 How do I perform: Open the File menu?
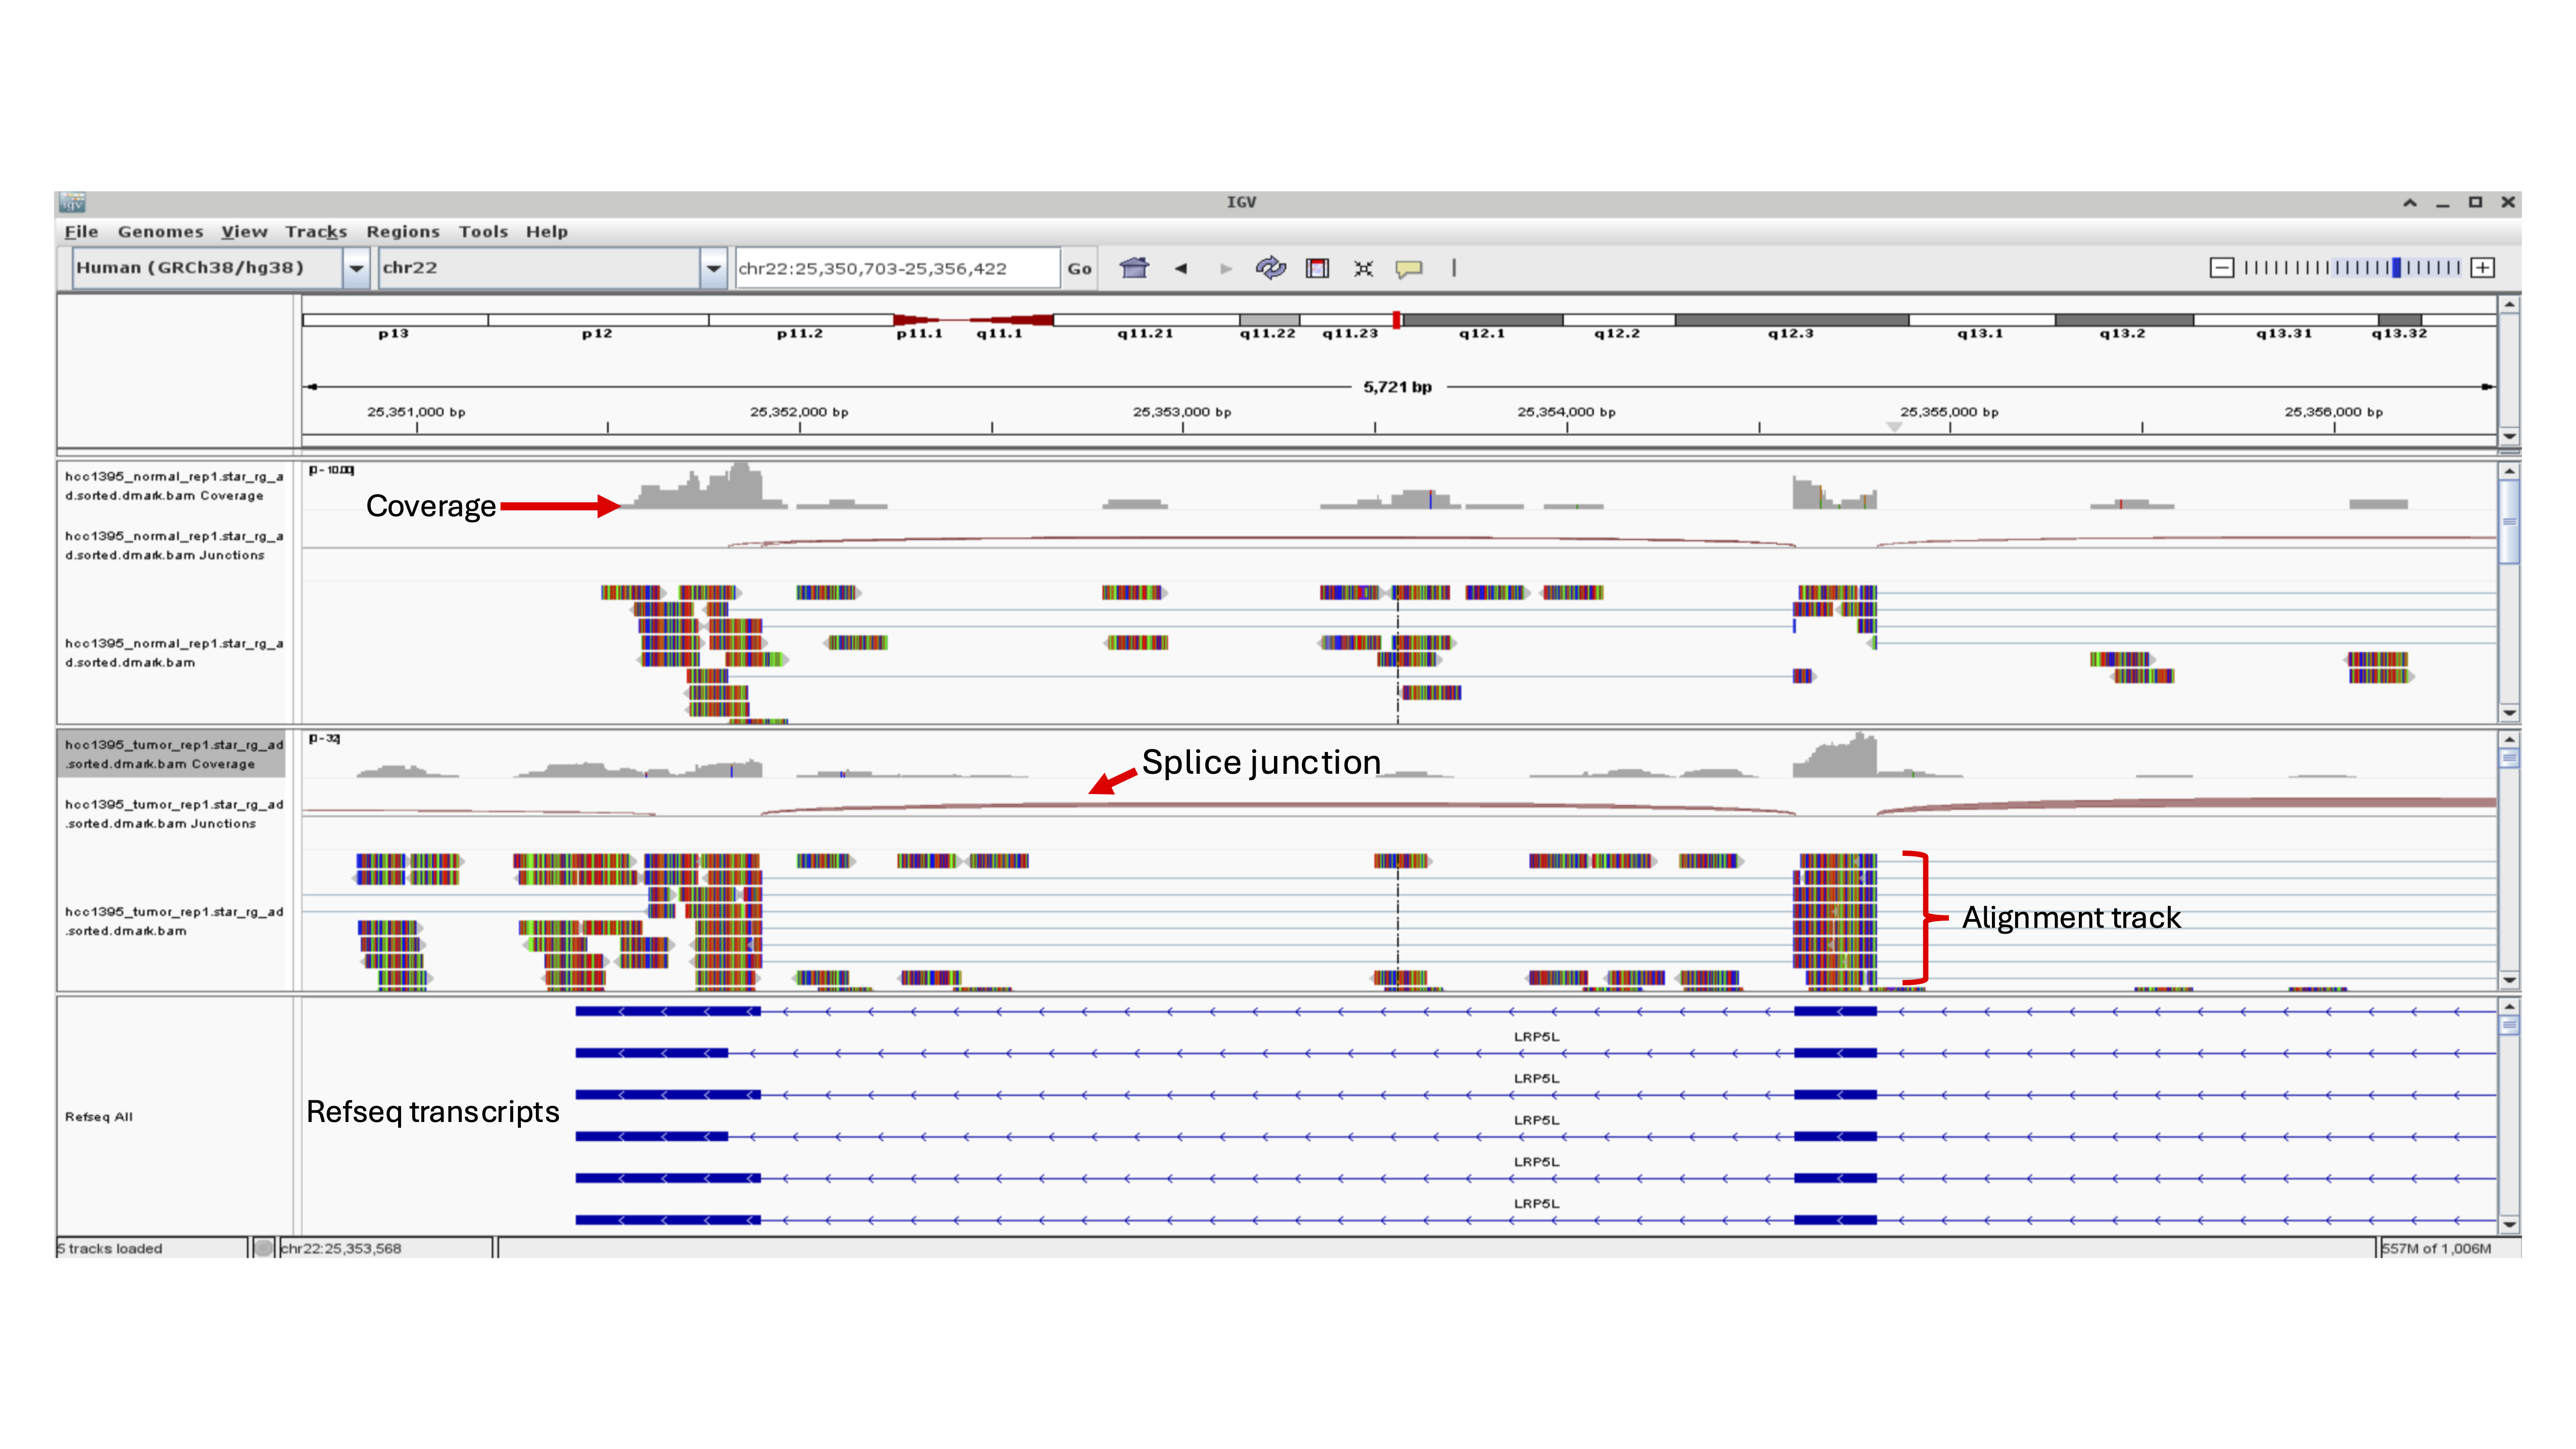coord(82,232)
